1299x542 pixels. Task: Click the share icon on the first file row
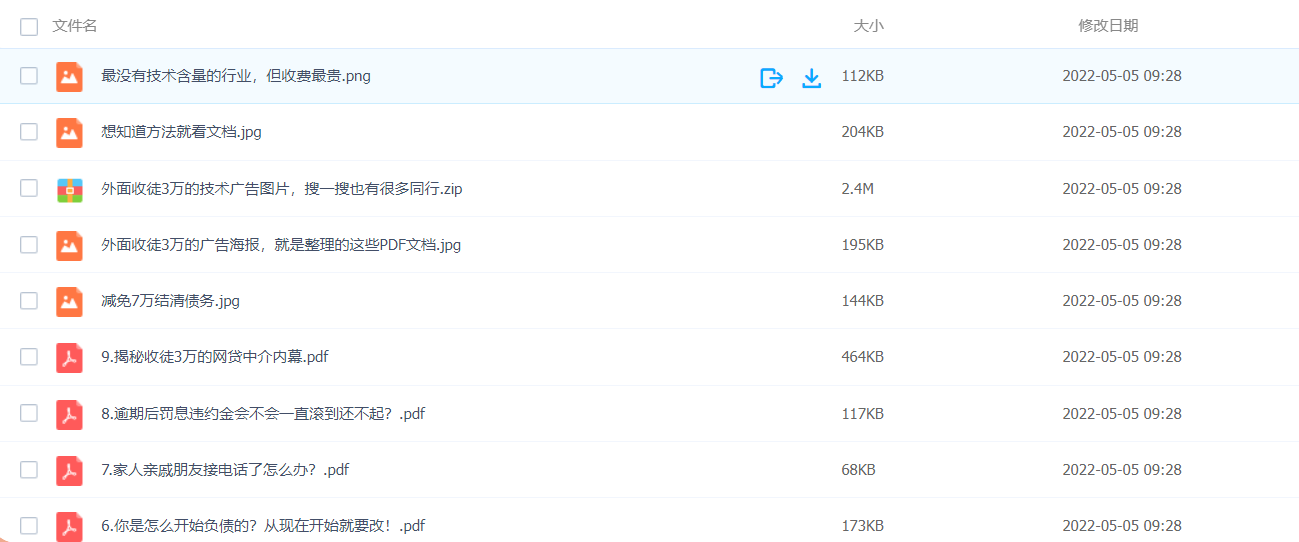[x=771, y=77]
